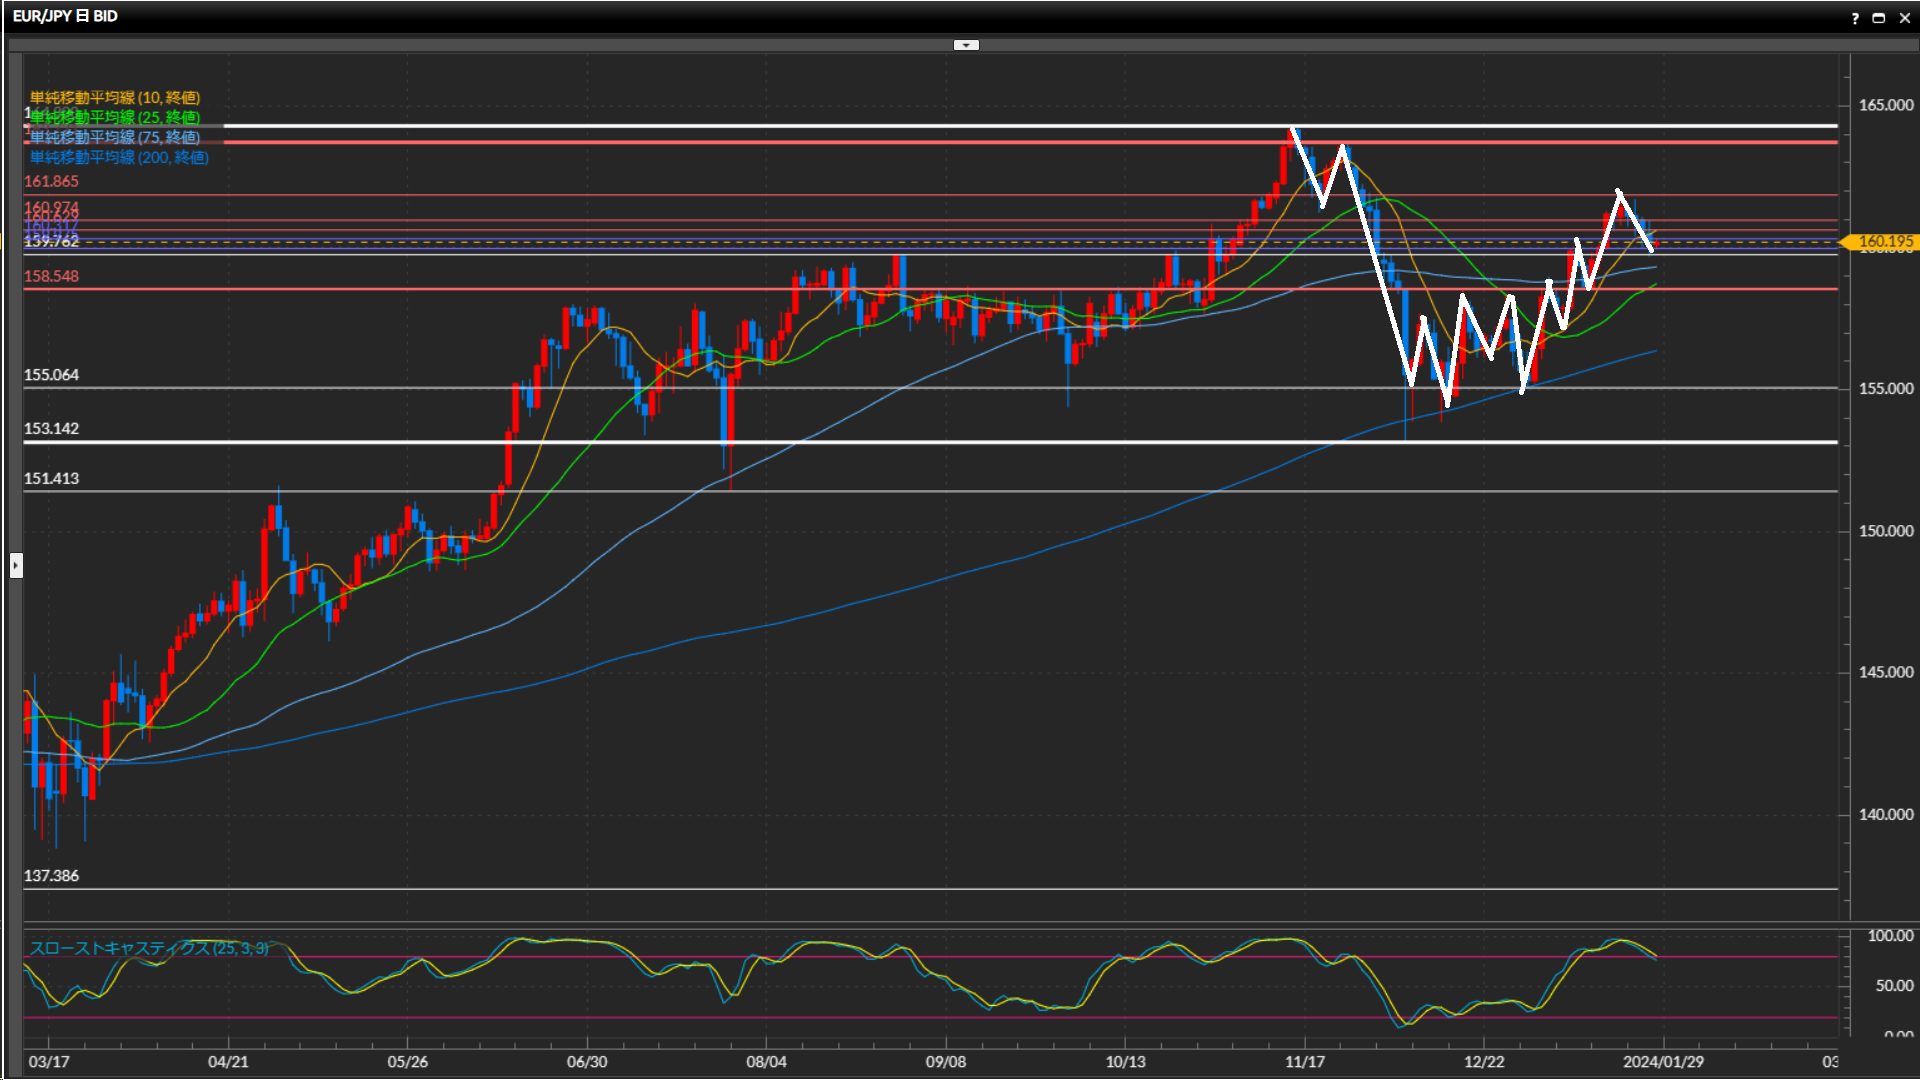Select the 151.413 horizontal line label
This screenshot has width=1920, height=1080.
(51, 478)
